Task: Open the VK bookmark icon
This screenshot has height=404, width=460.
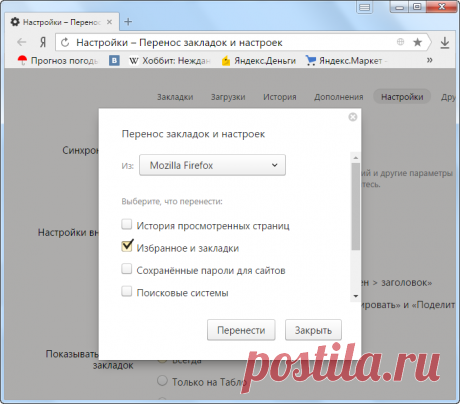Action: tap(114, 60)
